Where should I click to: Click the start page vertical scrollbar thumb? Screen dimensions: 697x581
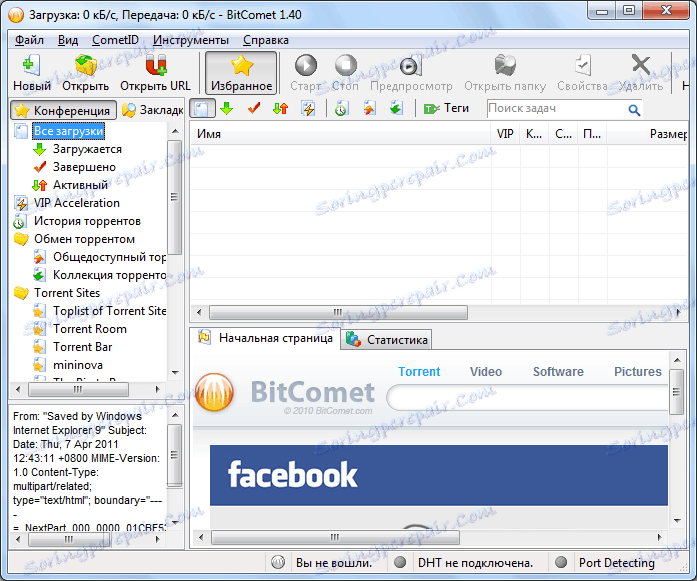(x=676, y=392)
